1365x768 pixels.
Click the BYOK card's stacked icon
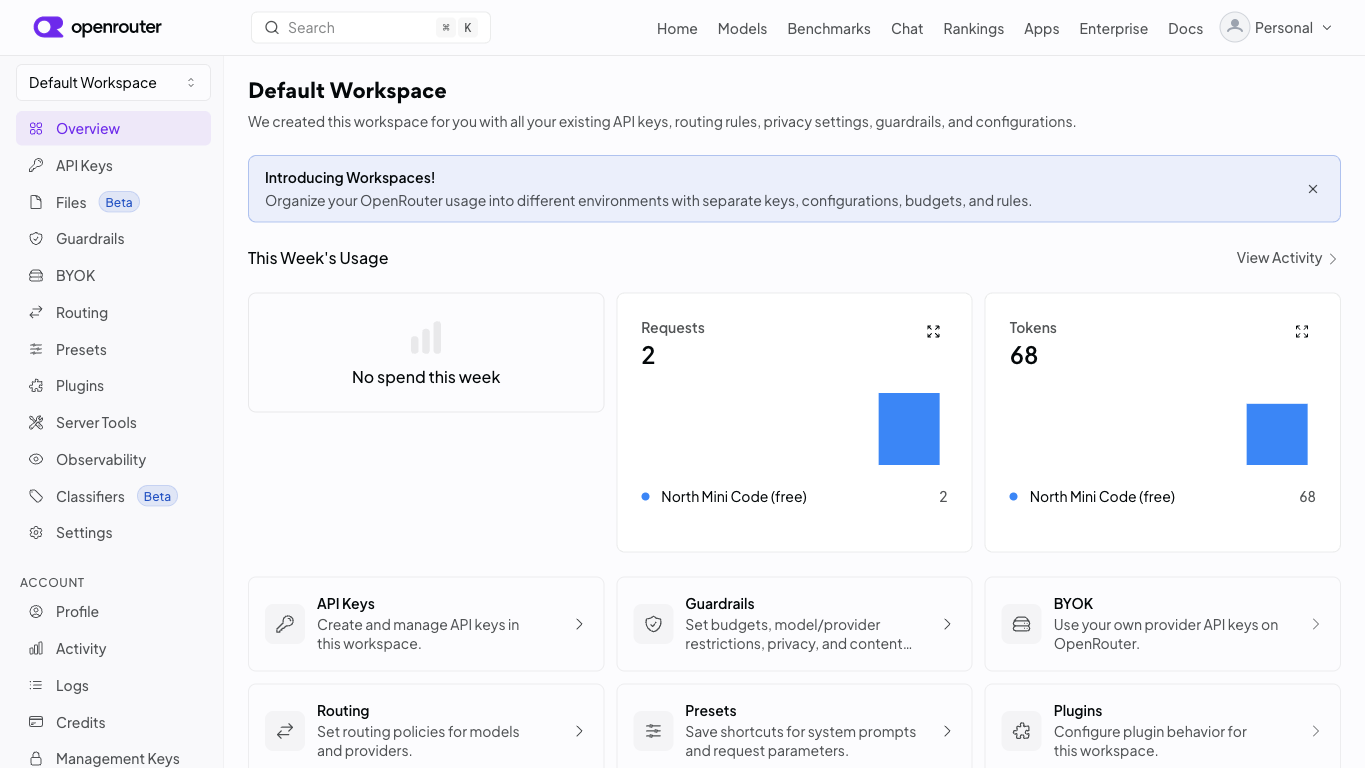[x=1021, y=624]
